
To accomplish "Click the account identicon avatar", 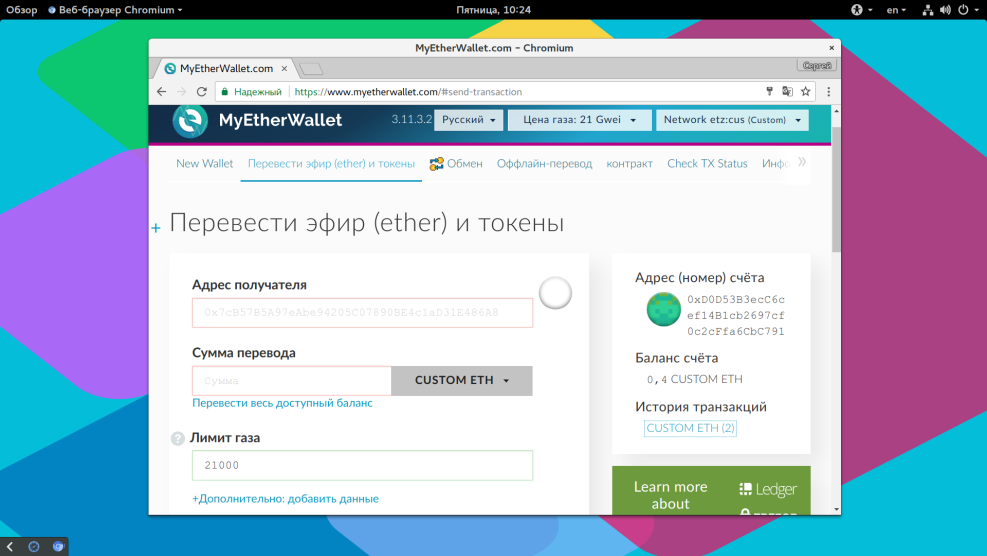I will (663, 309).
